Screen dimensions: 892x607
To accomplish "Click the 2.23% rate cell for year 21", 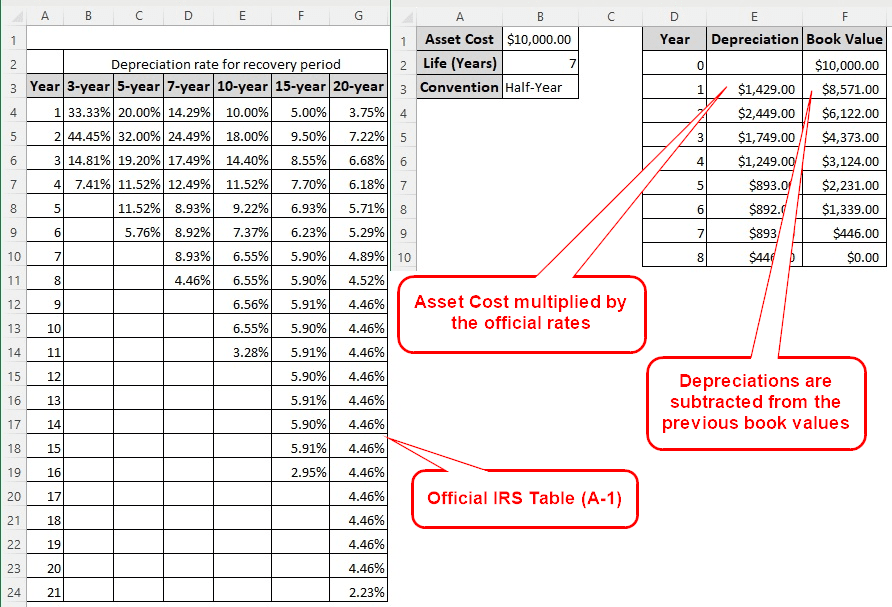I will 359,590.
